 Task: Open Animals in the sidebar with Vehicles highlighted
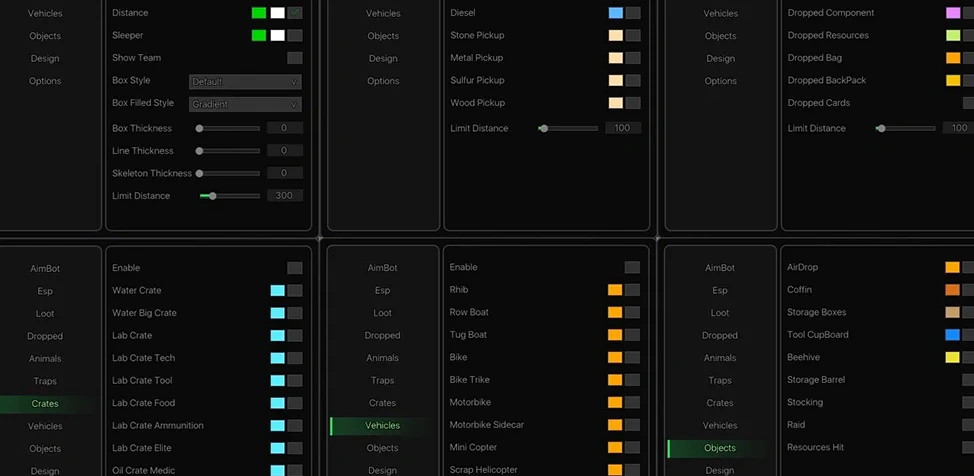pyautogui.click(x=383, y=358)
